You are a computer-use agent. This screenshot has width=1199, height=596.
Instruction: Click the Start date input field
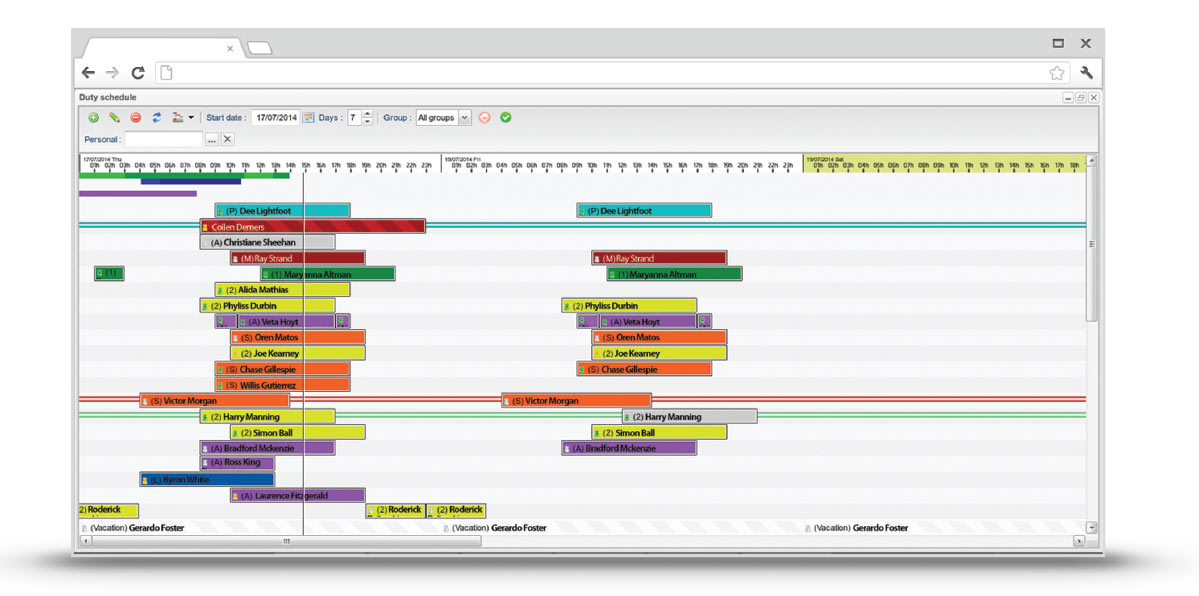pos(275,118)
